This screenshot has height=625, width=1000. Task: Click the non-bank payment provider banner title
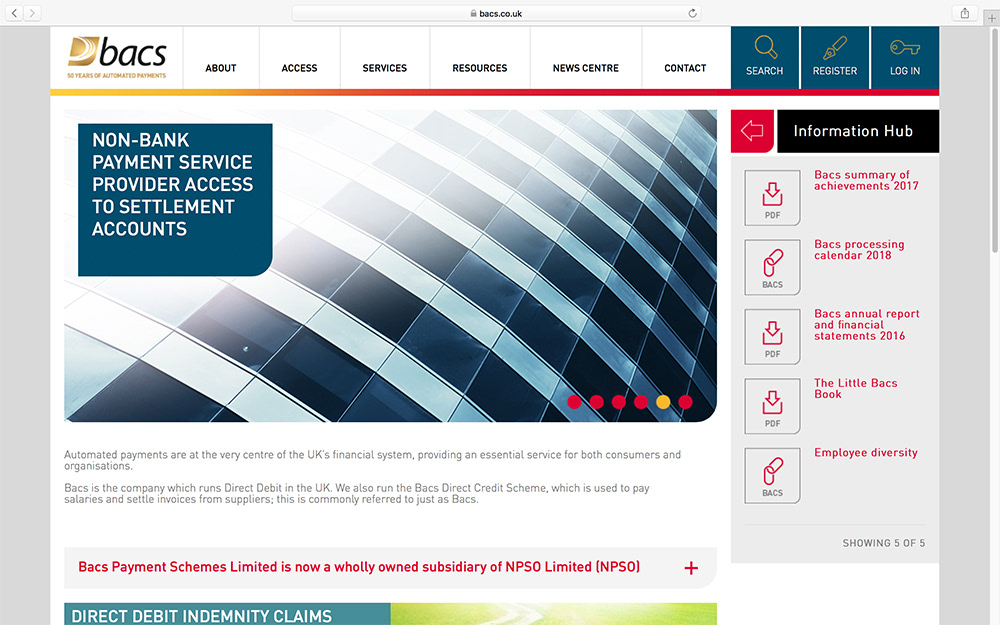(172, 184)
